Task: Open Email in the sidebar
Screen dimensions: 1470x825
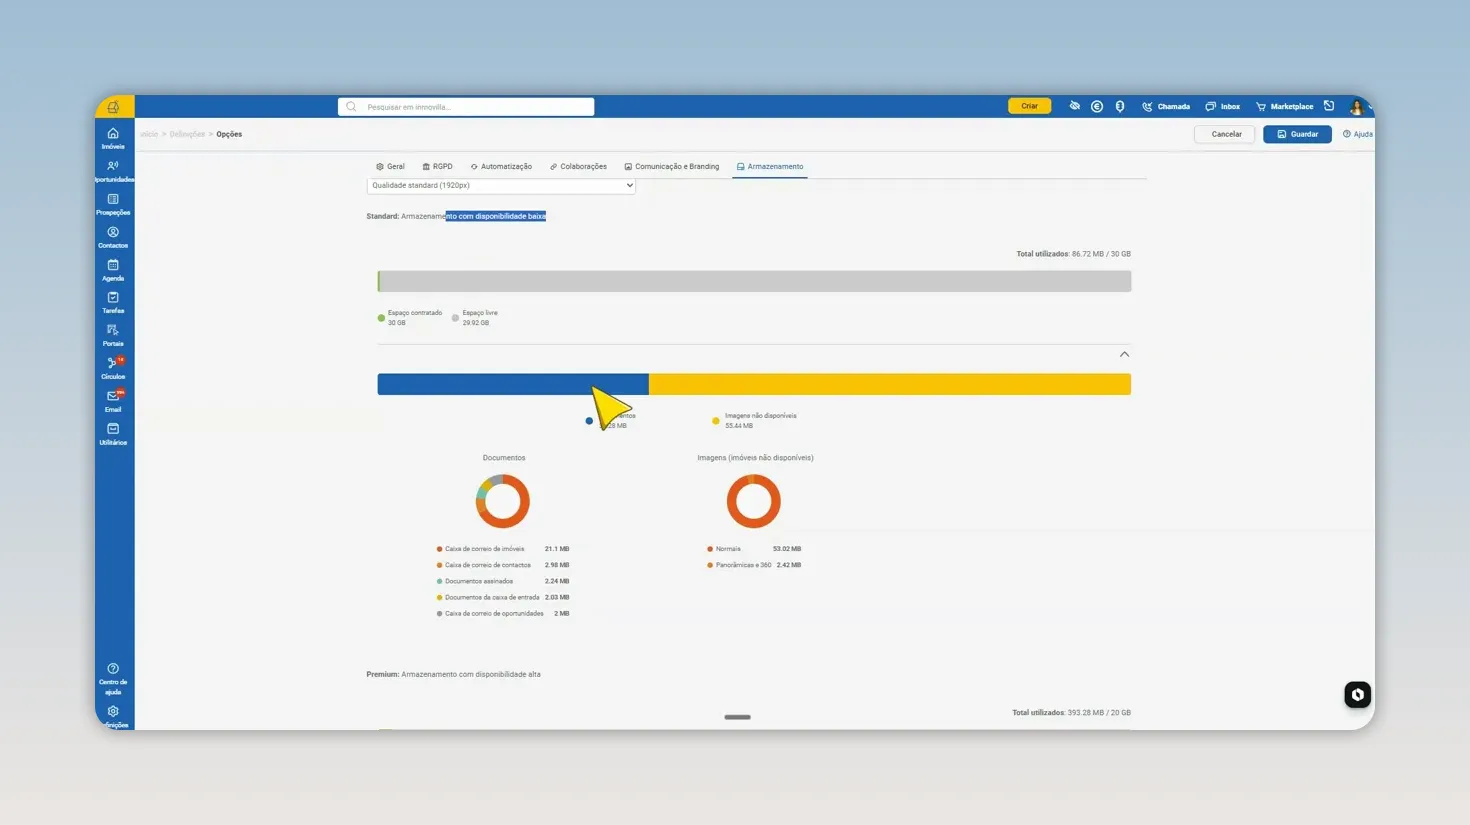Action: (113, 402)
